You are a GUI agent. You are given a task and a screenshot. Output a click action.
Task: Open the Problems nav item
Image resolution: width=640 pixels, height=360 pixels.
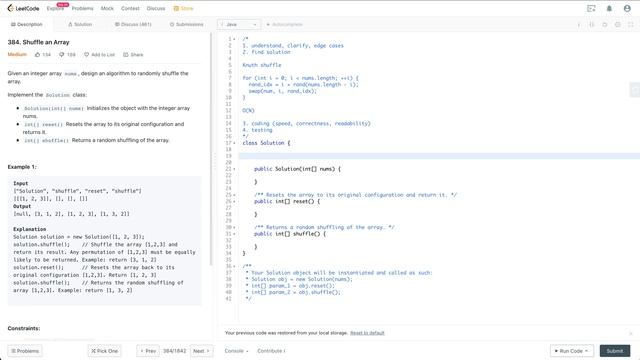click(82, 8)
